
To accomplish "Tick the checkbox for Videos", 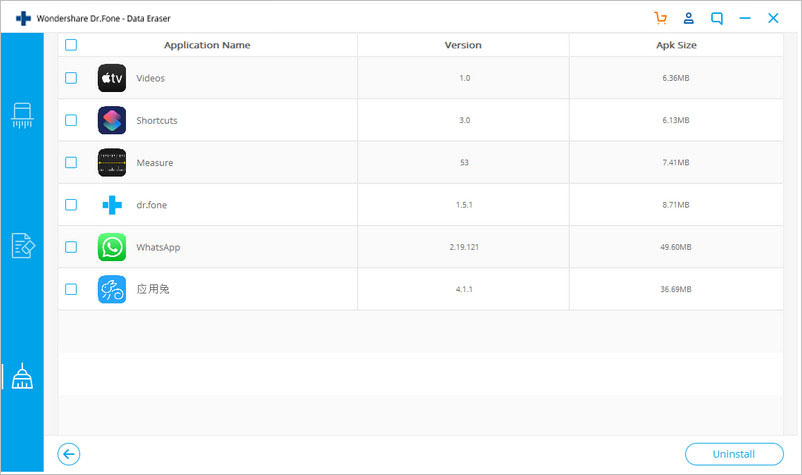I will [x=71, y=78].
